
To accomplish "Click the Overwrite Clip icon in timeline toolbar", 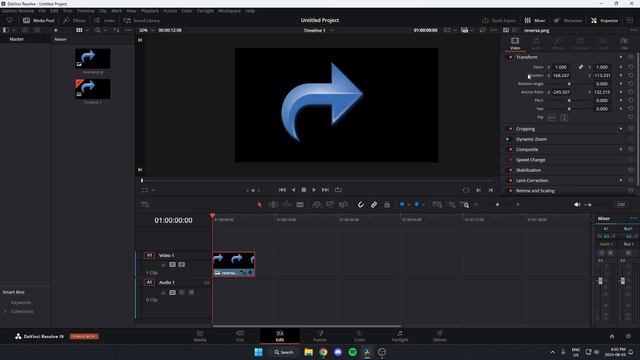I will click(330, 204).
